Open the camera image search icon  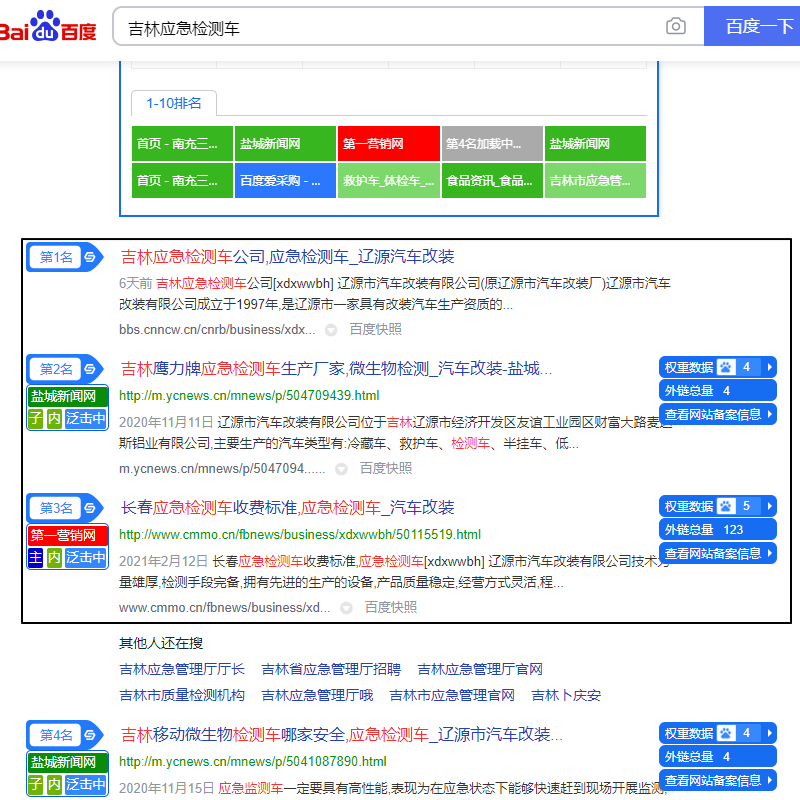[x=676, y=26]
